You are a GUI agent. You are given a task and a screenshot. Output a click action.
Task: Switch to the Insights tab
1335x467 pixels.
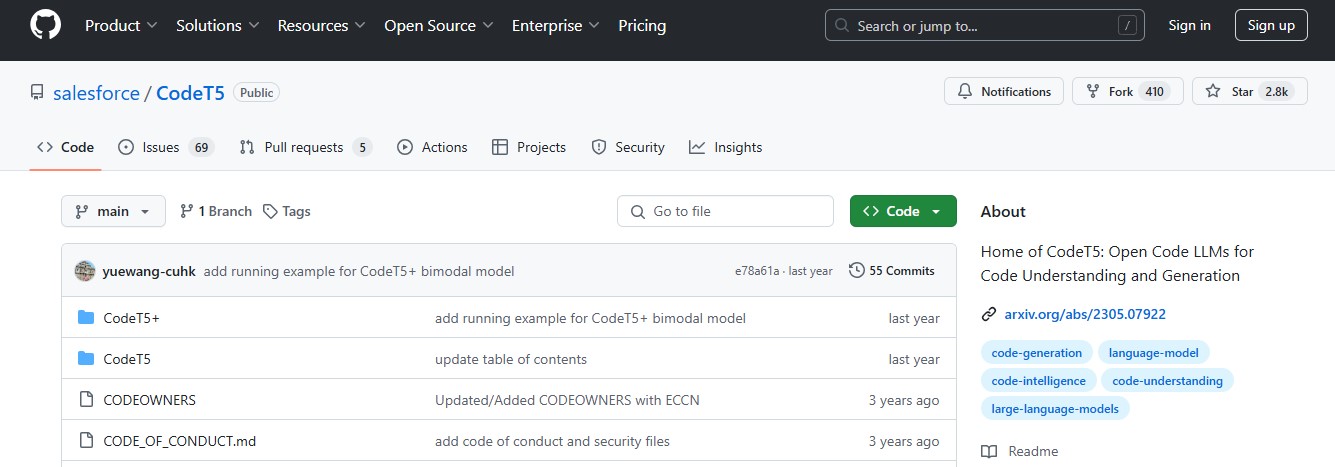pyautogui.click(x=726, y=147)
